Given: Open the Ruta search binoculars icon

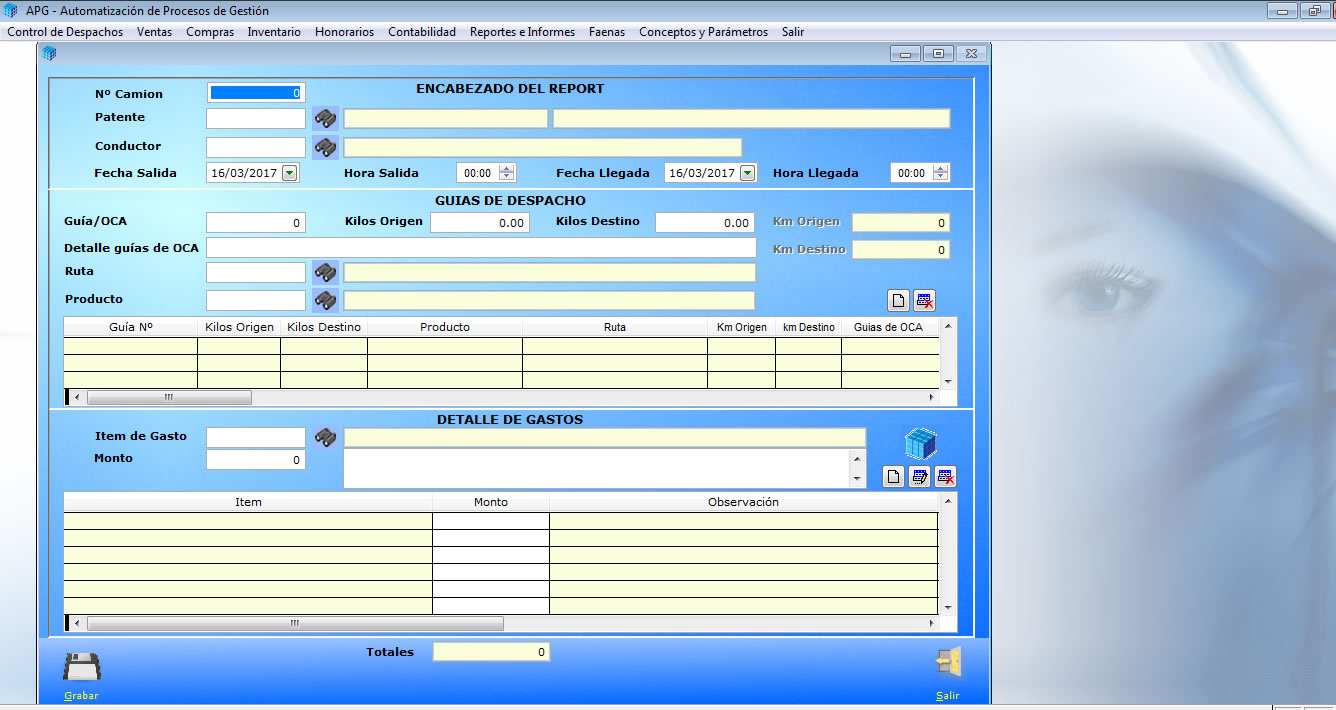Looking at the screenshot, I should [x=325, y=272].
